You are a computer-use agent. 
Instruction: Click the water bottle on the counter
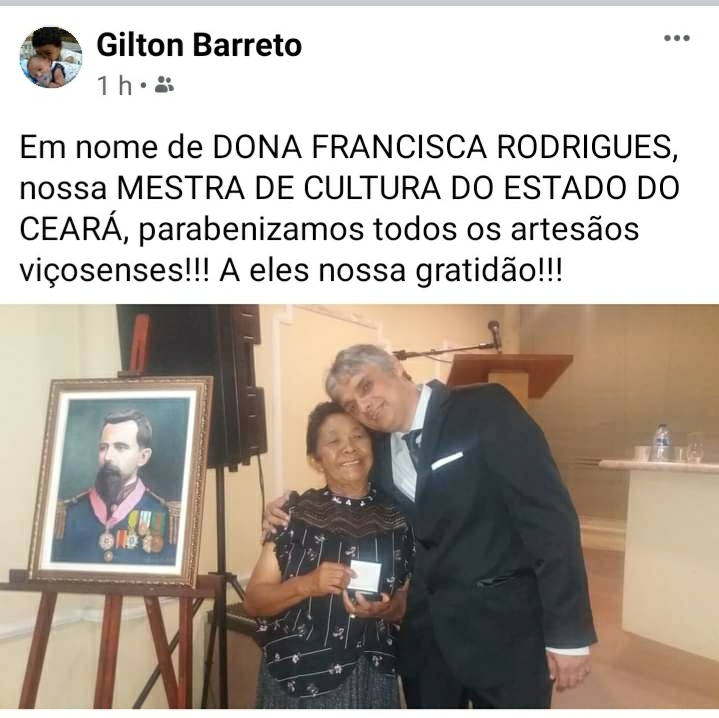(661, 442)
